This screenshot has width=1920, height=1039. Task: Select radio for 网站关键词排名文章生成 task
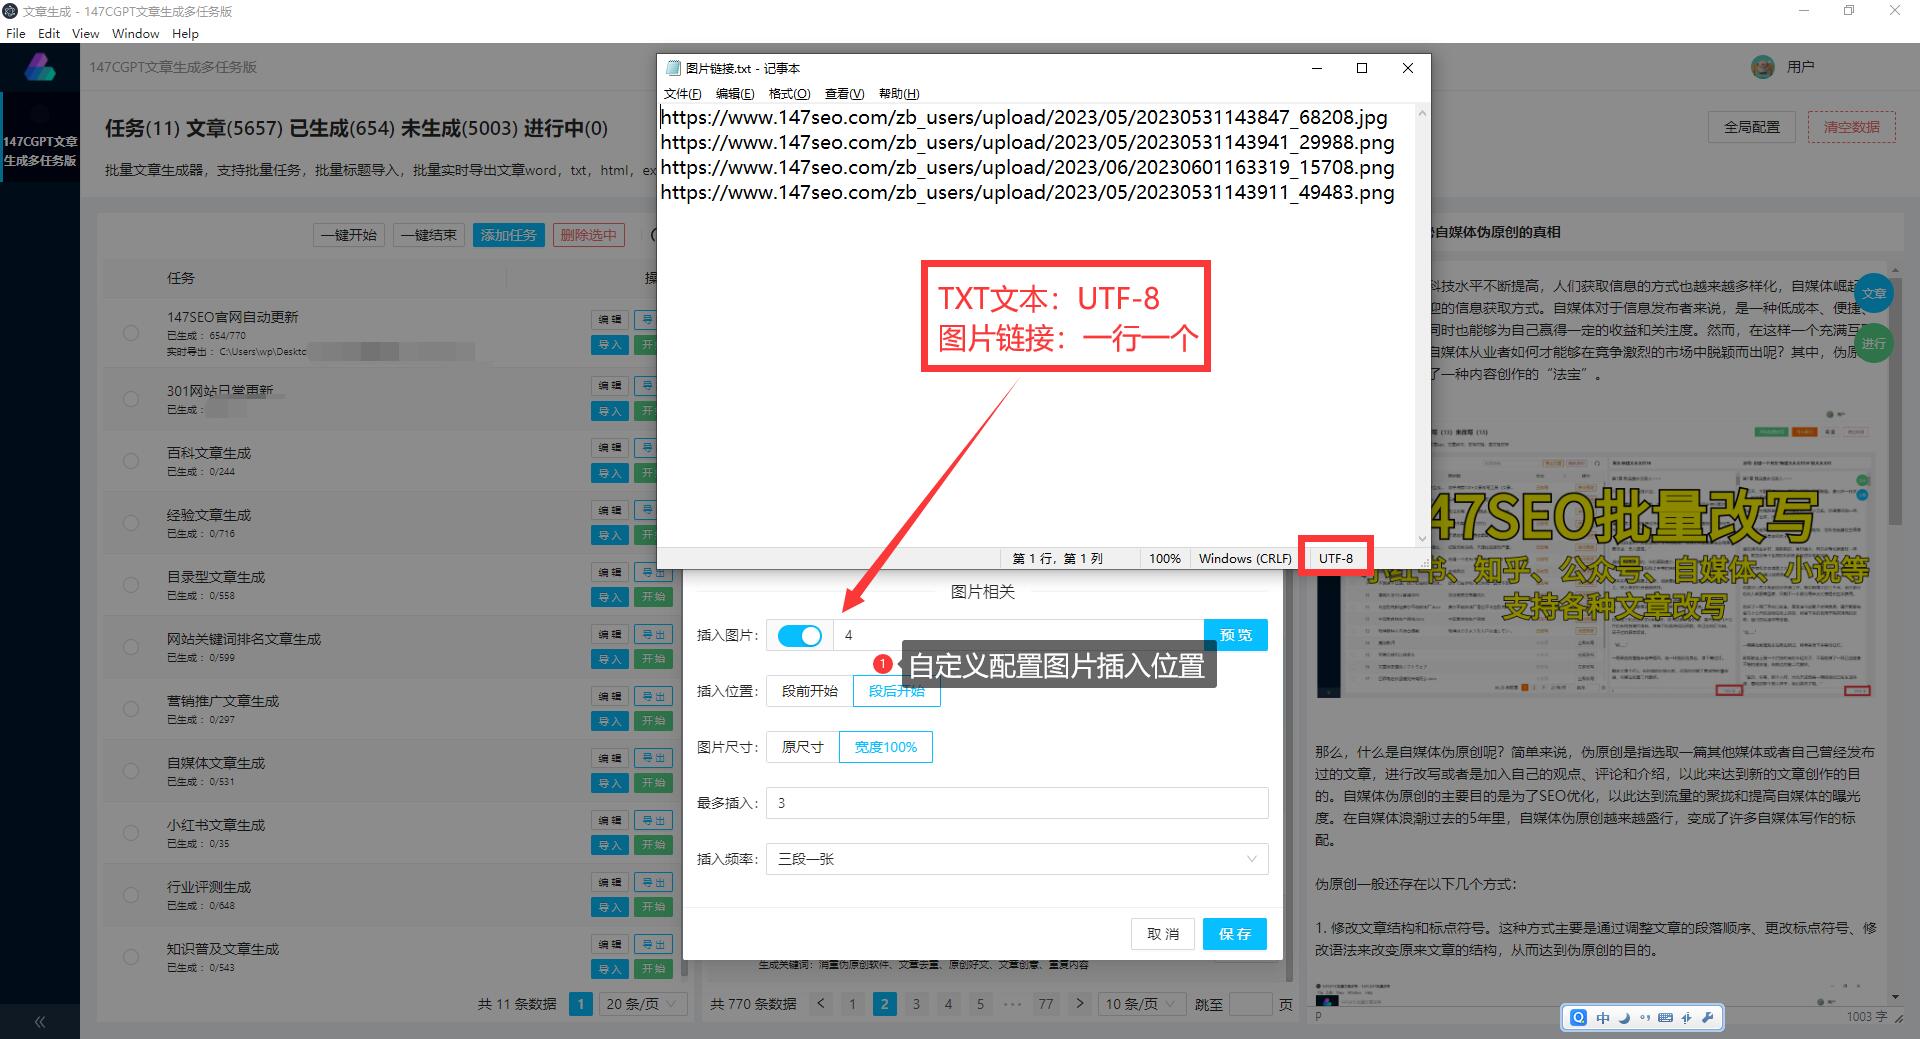point(131,647)
